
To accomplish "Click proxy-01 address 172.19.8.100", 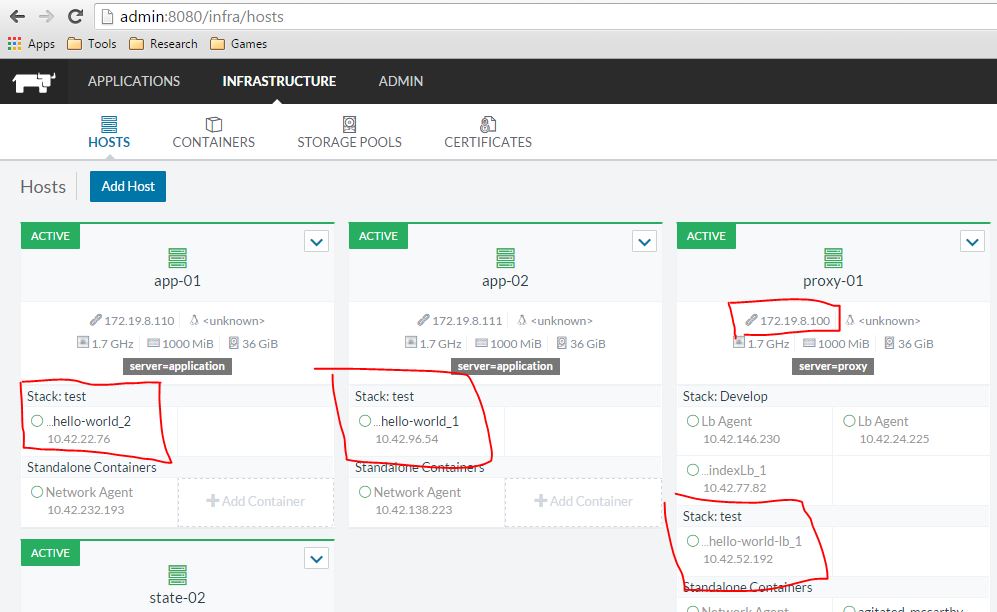I will coord(795,321).
